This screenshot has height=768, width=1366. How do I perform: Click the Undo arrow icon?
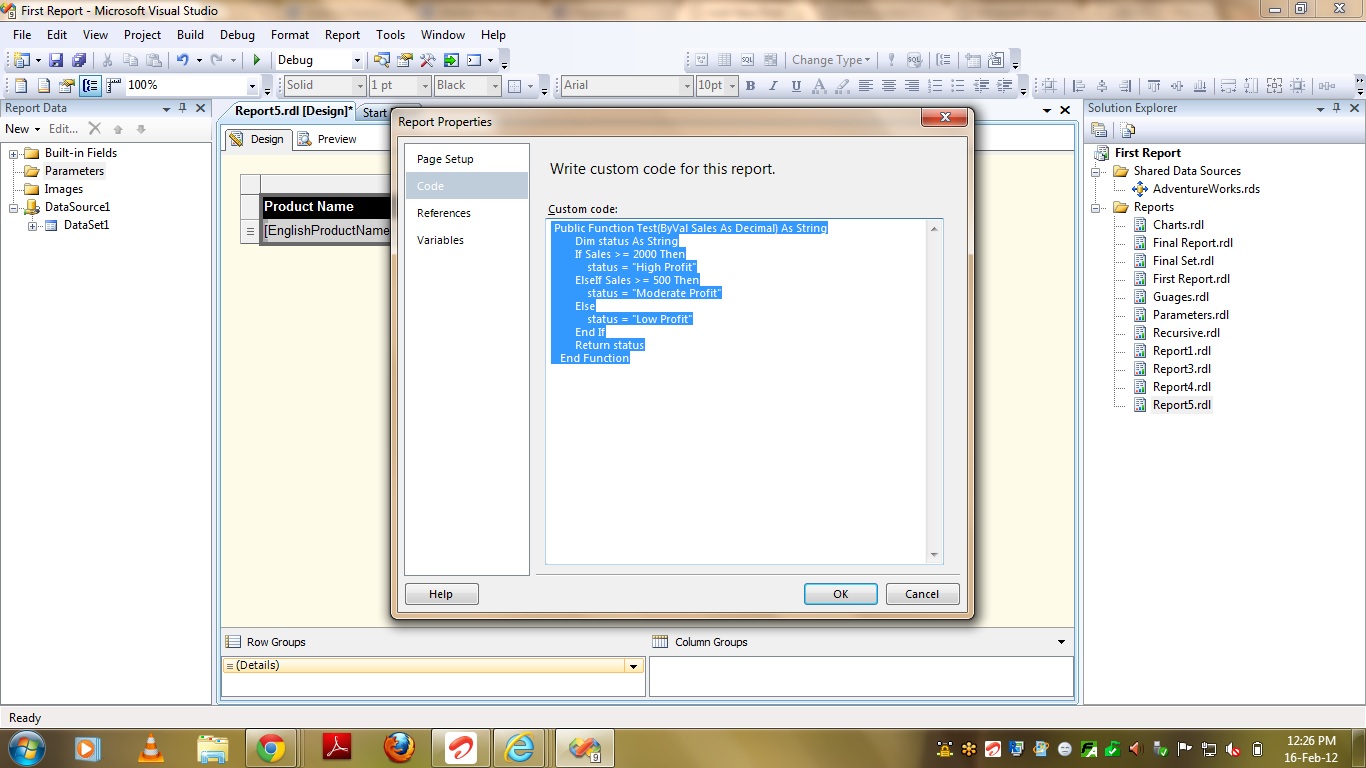coord(182,61)
